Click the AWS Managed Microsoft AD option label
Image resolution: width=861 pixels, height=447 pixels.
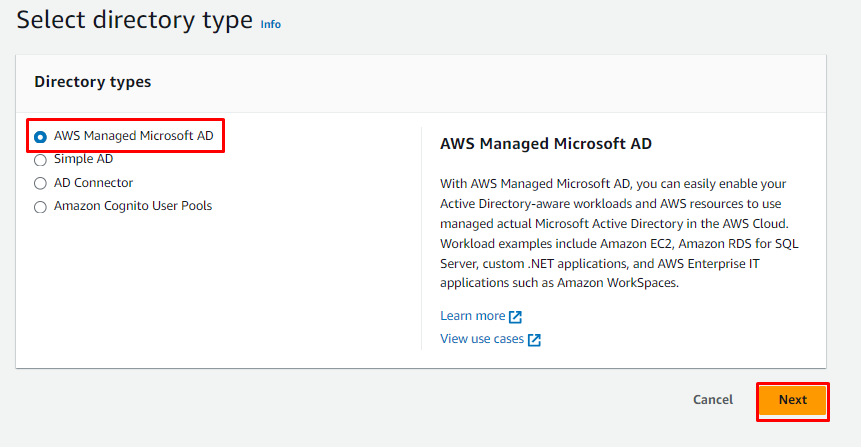(133, 135)
